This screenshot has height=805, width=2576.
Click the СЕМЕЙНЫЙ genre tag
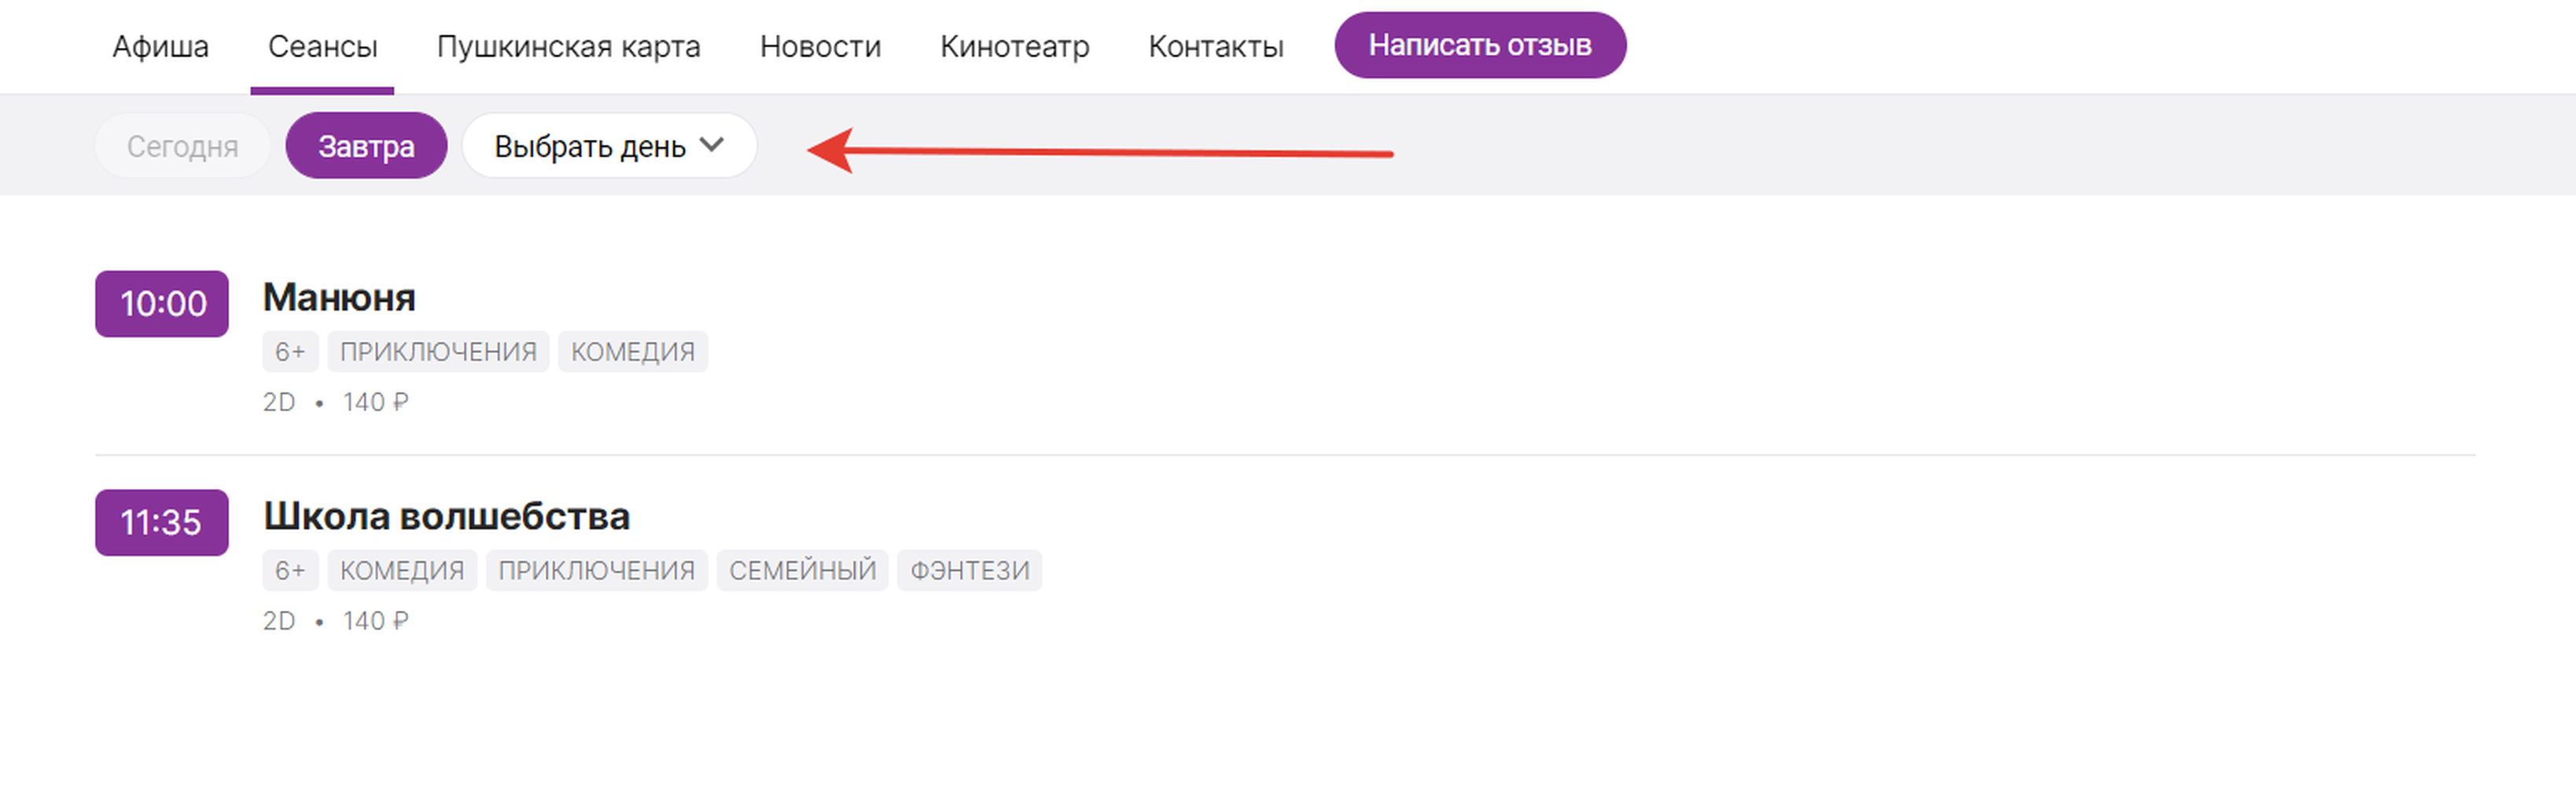pos(802,571)
